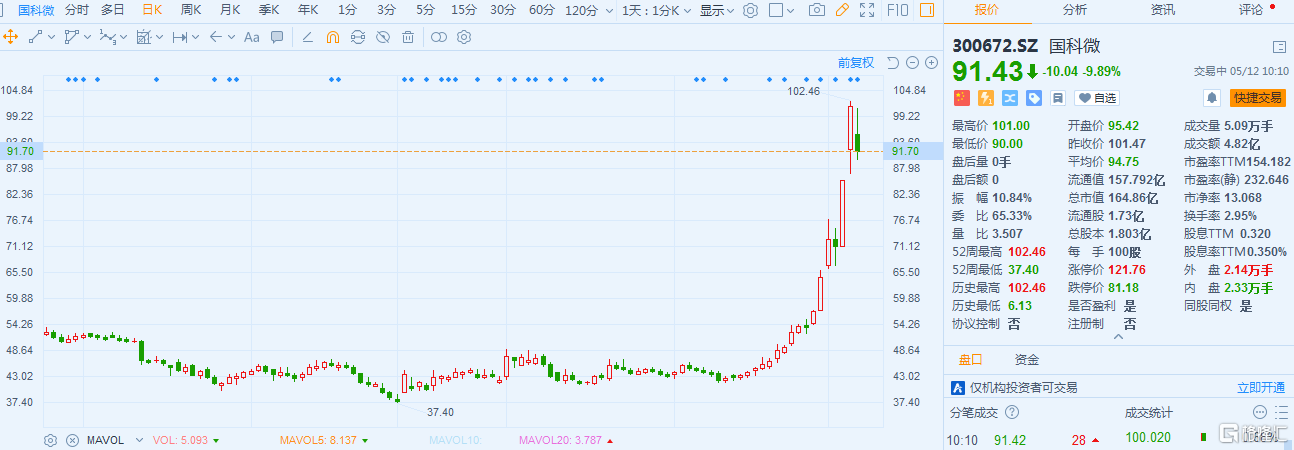Viewport: 1294px width, 450px height.
Task: Hide all drawings with eye-slash icon
Action: coord(383,37)
